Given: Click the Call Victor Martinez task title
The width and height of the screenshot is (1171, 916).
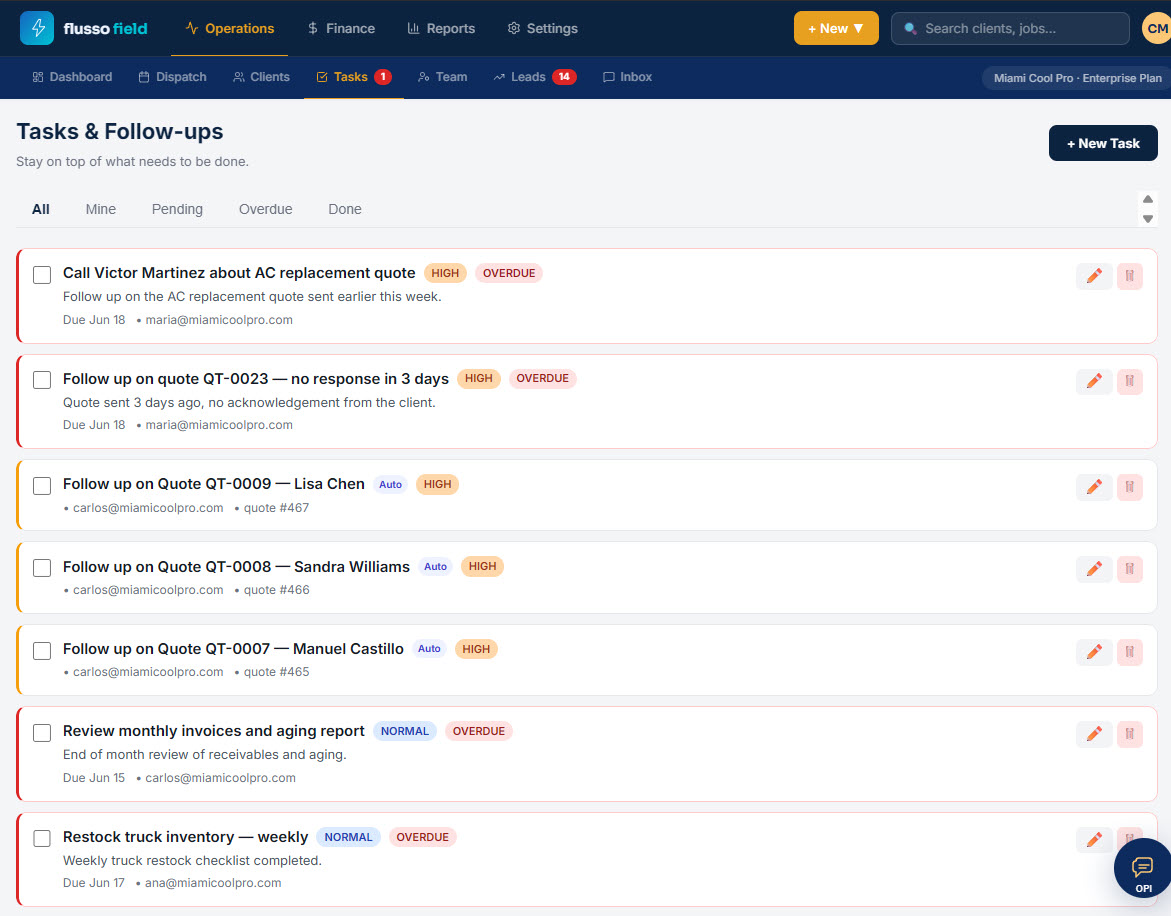Looking at the screenshot, I should point(239,273).
